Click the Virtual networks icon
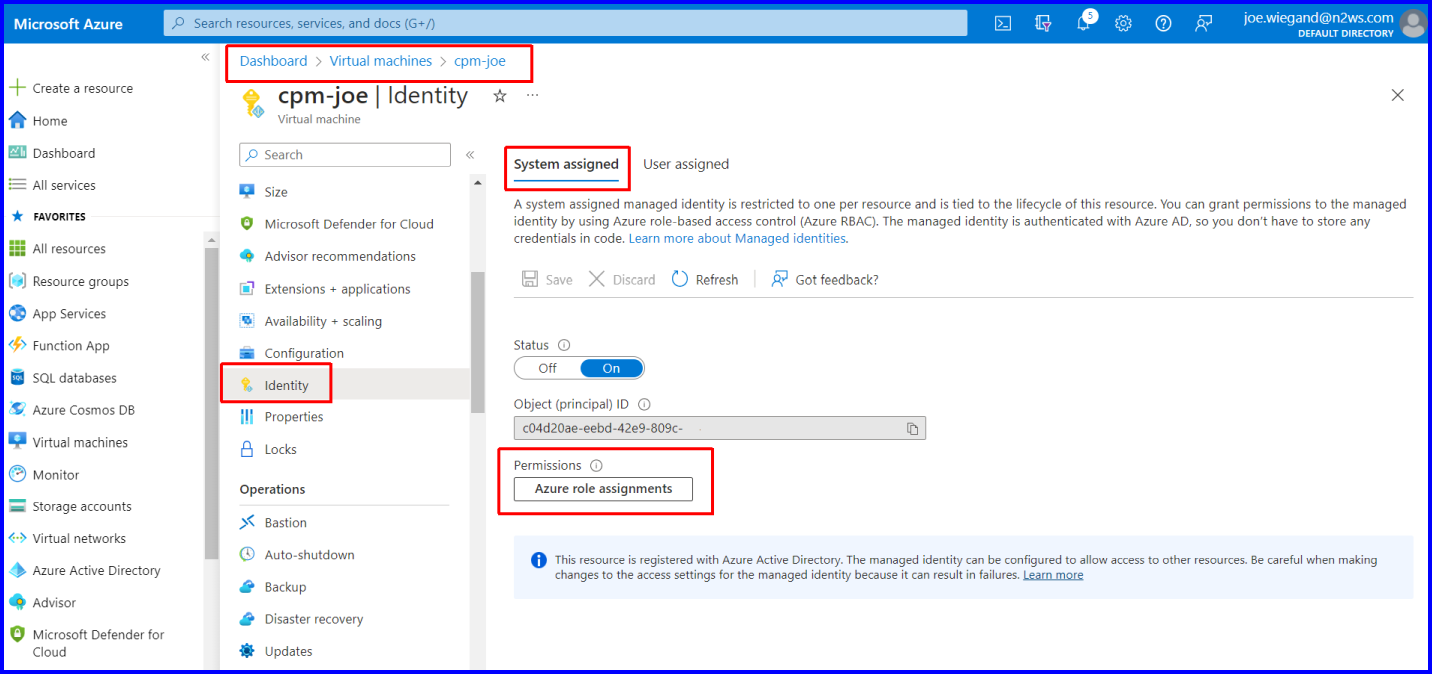The image size is (1432, 674). (17, 538)
